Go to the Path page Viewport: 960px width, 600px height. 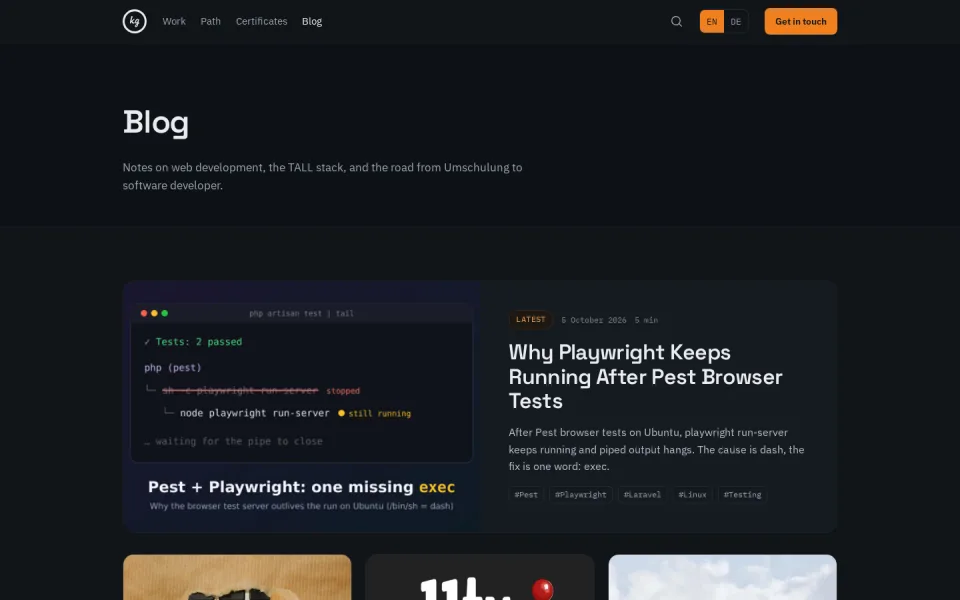point(211,21)
